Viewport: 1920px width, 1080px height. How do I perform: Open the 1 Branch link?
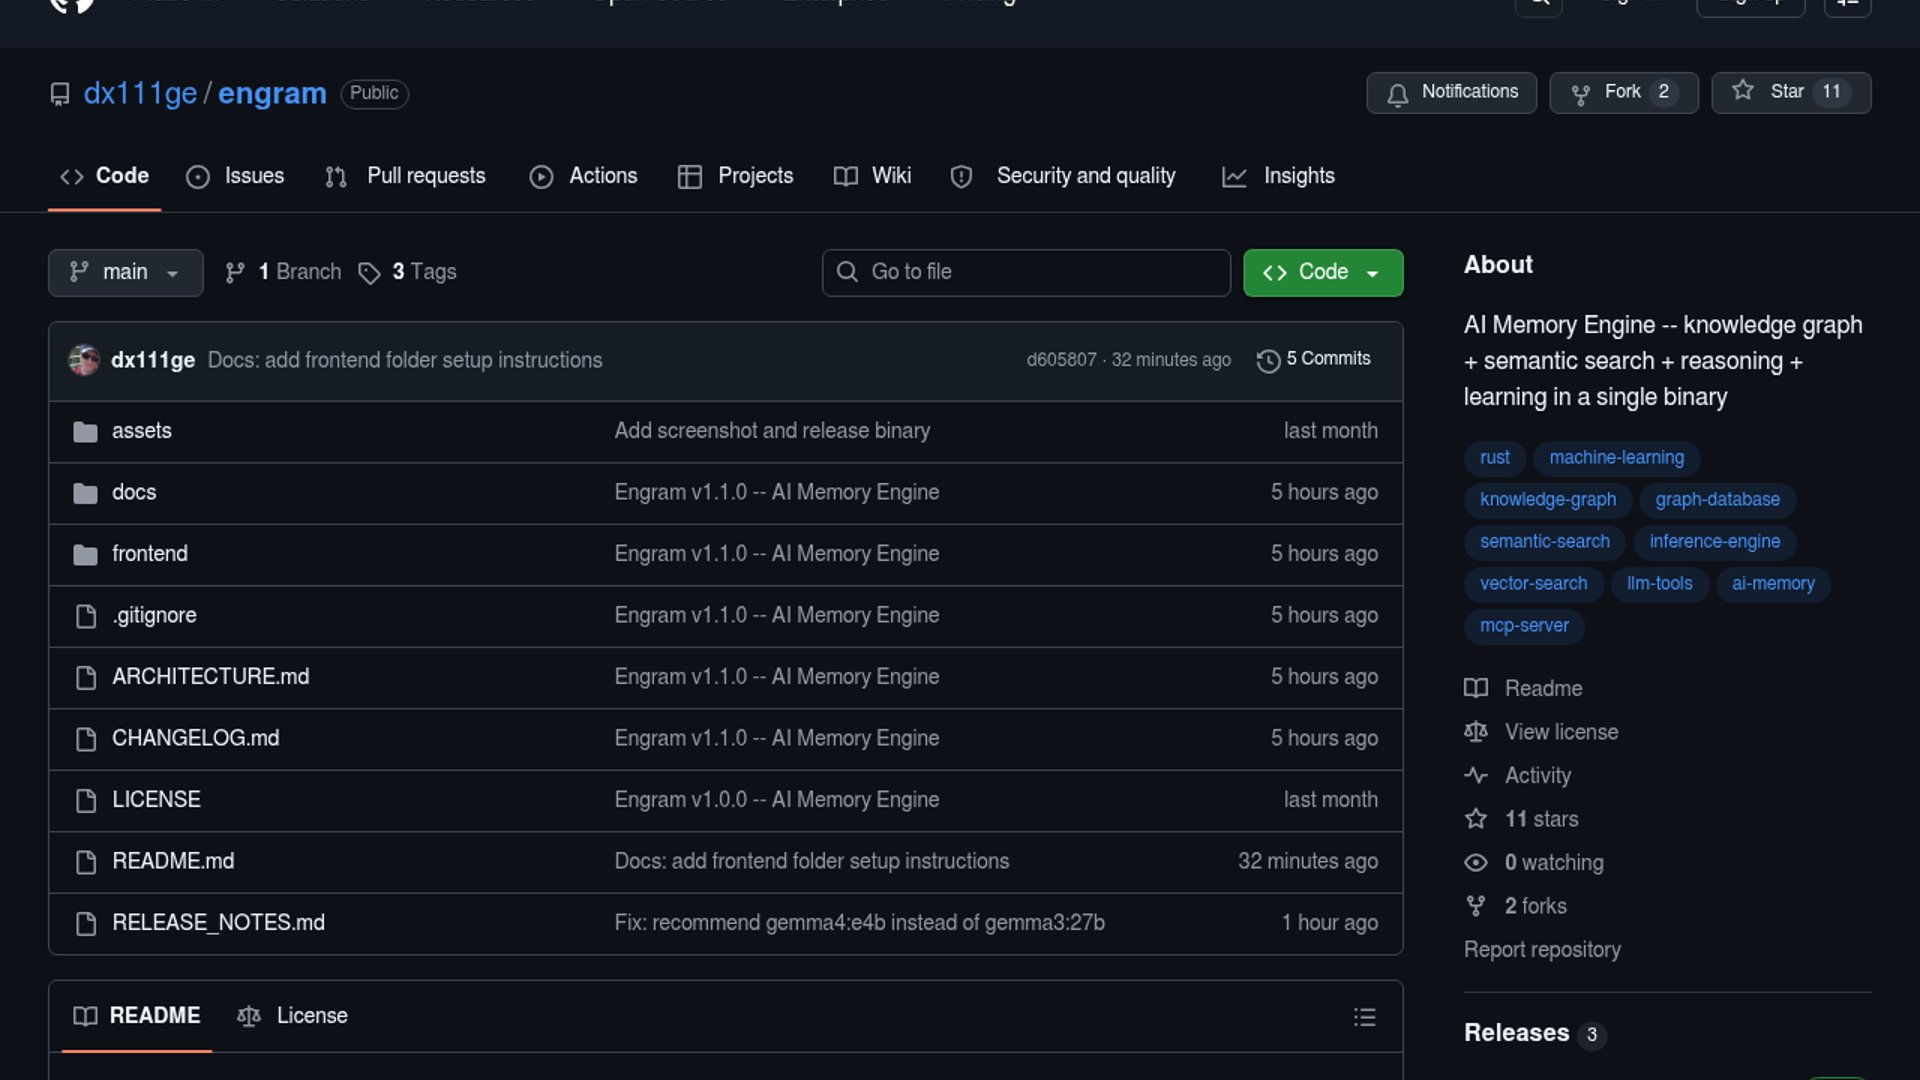click(283, 273)
